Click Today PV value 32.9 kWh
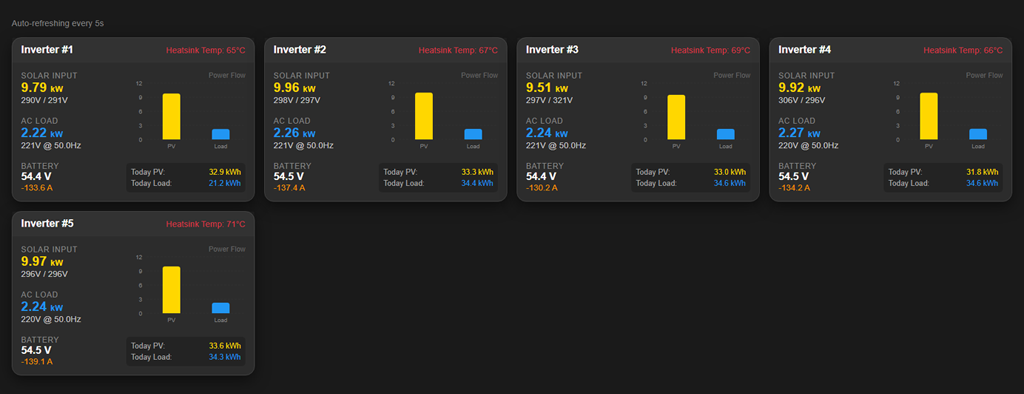Screen dimensions: 1024x394 225,172
